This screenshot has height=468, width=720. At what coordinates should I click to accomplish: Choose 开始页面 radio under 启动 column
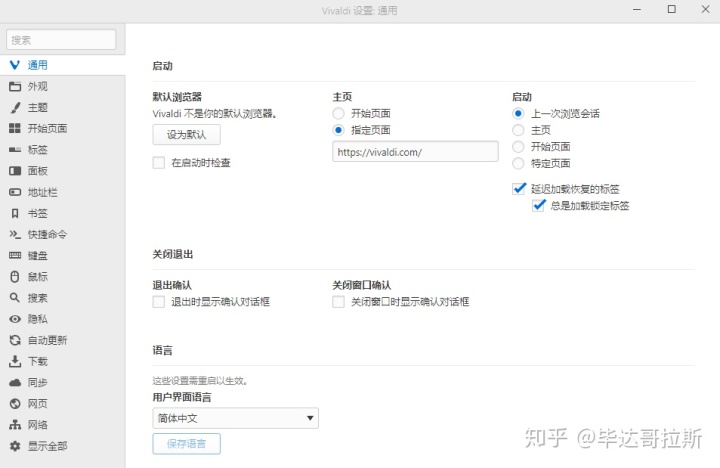click(518, 147)
